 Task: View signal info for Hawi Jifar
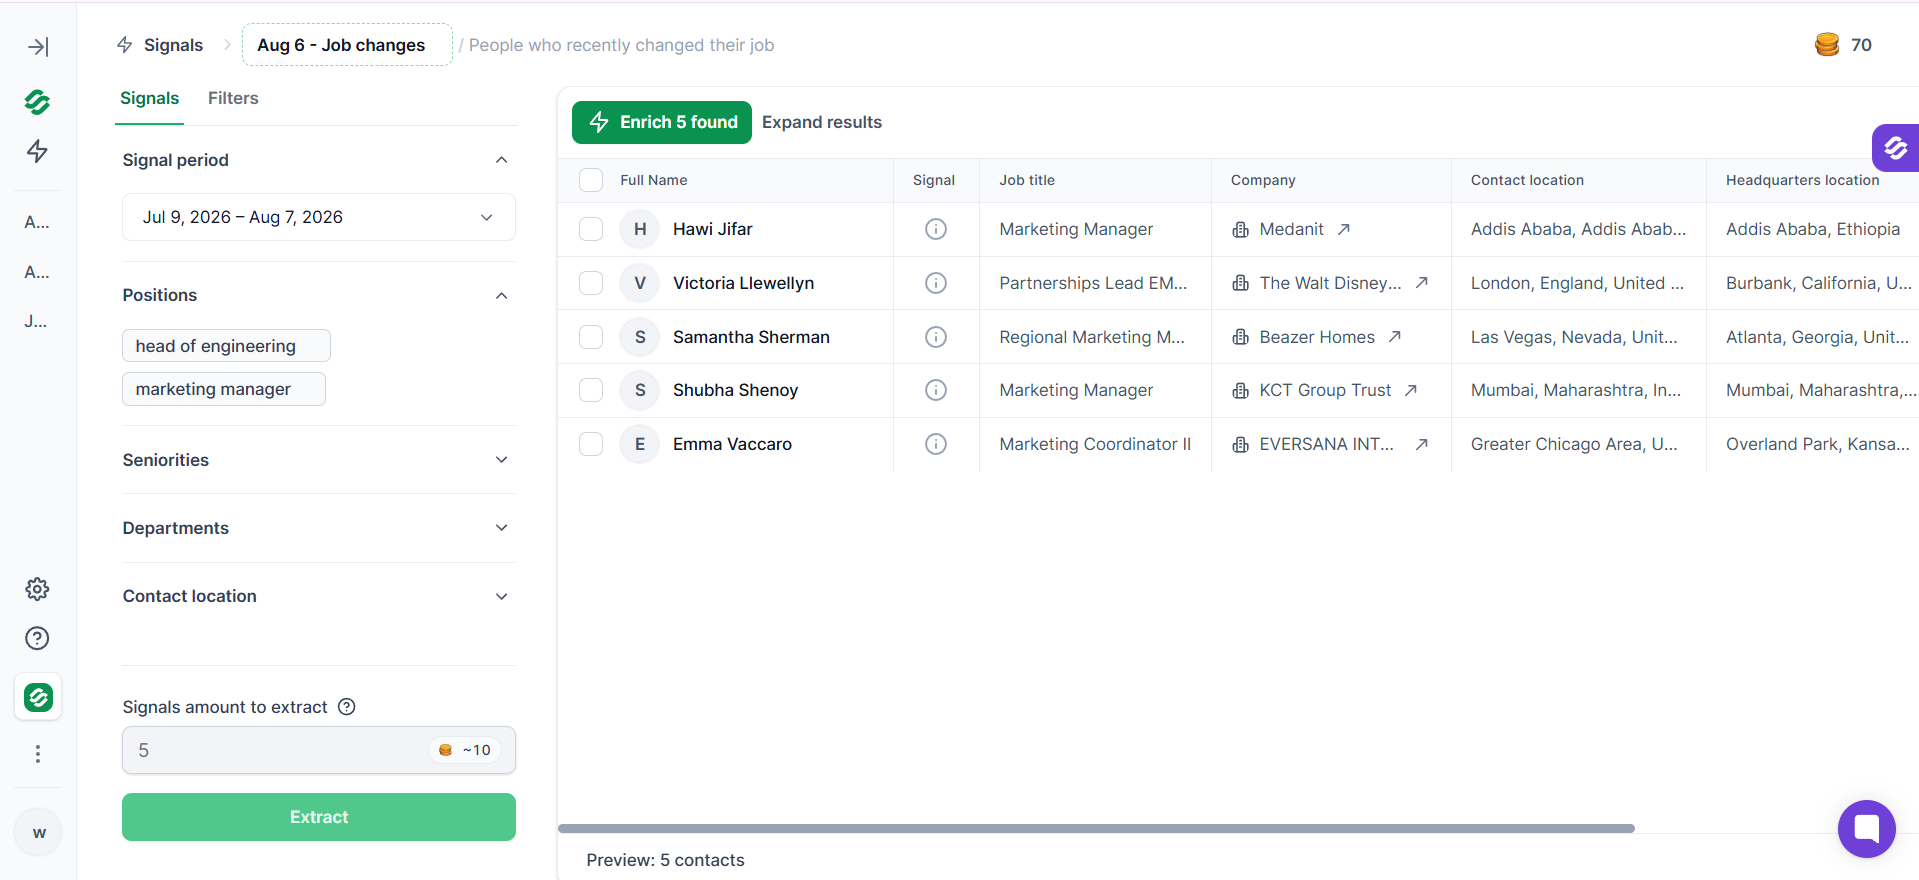tap(936, 229)
